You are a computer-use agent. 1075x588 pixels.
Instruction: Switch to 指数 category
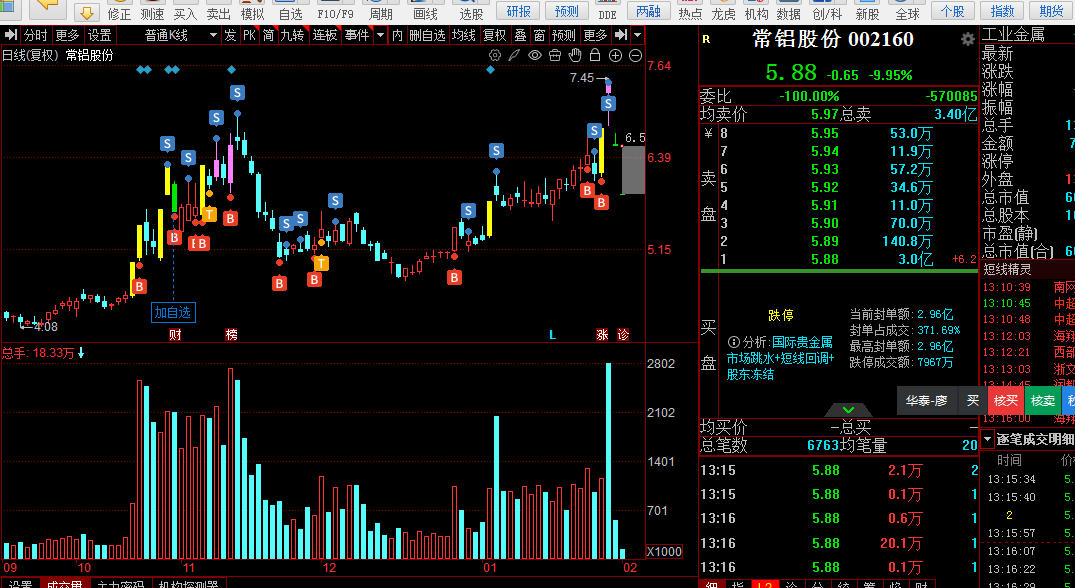click(1002, 11)
